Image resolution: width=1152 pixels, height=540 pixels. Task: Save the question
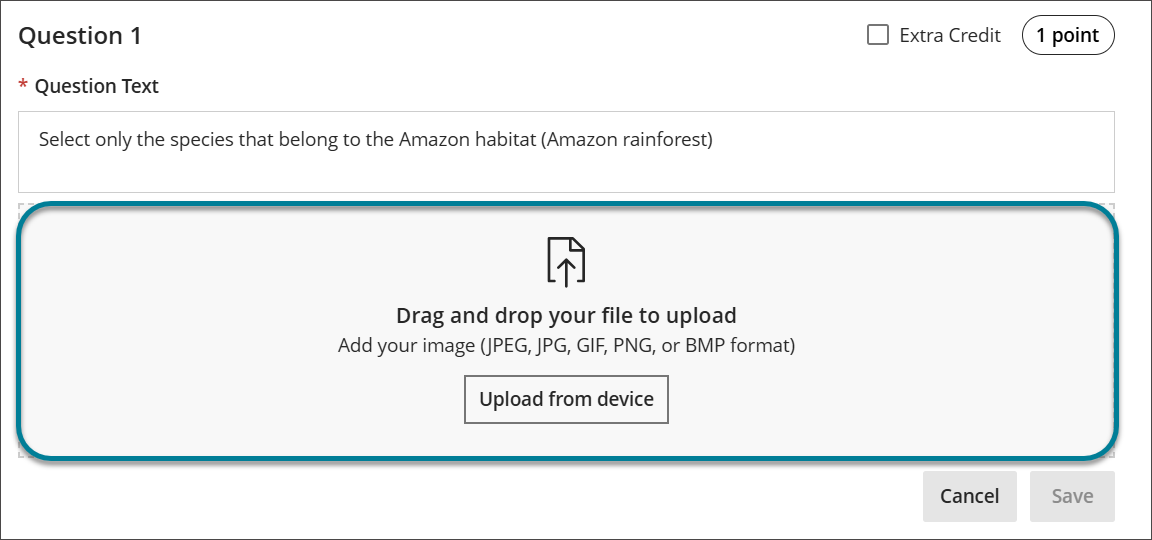tap(1072, 496)
